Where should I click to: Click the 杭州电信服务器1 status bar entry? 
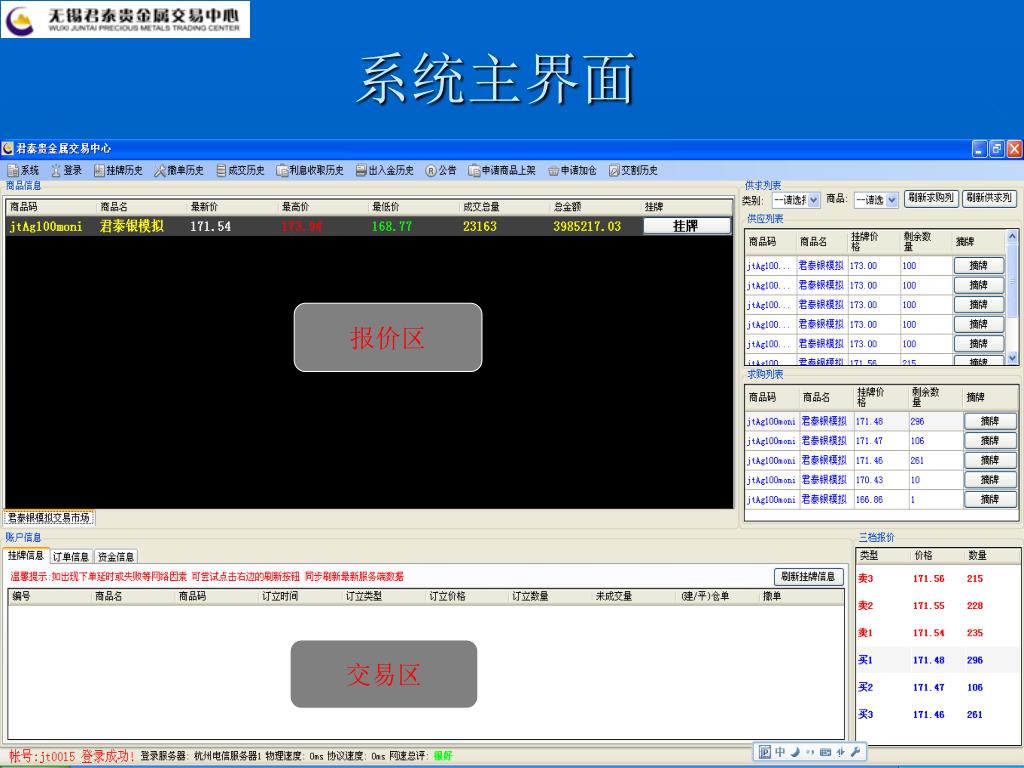point(227,756)
